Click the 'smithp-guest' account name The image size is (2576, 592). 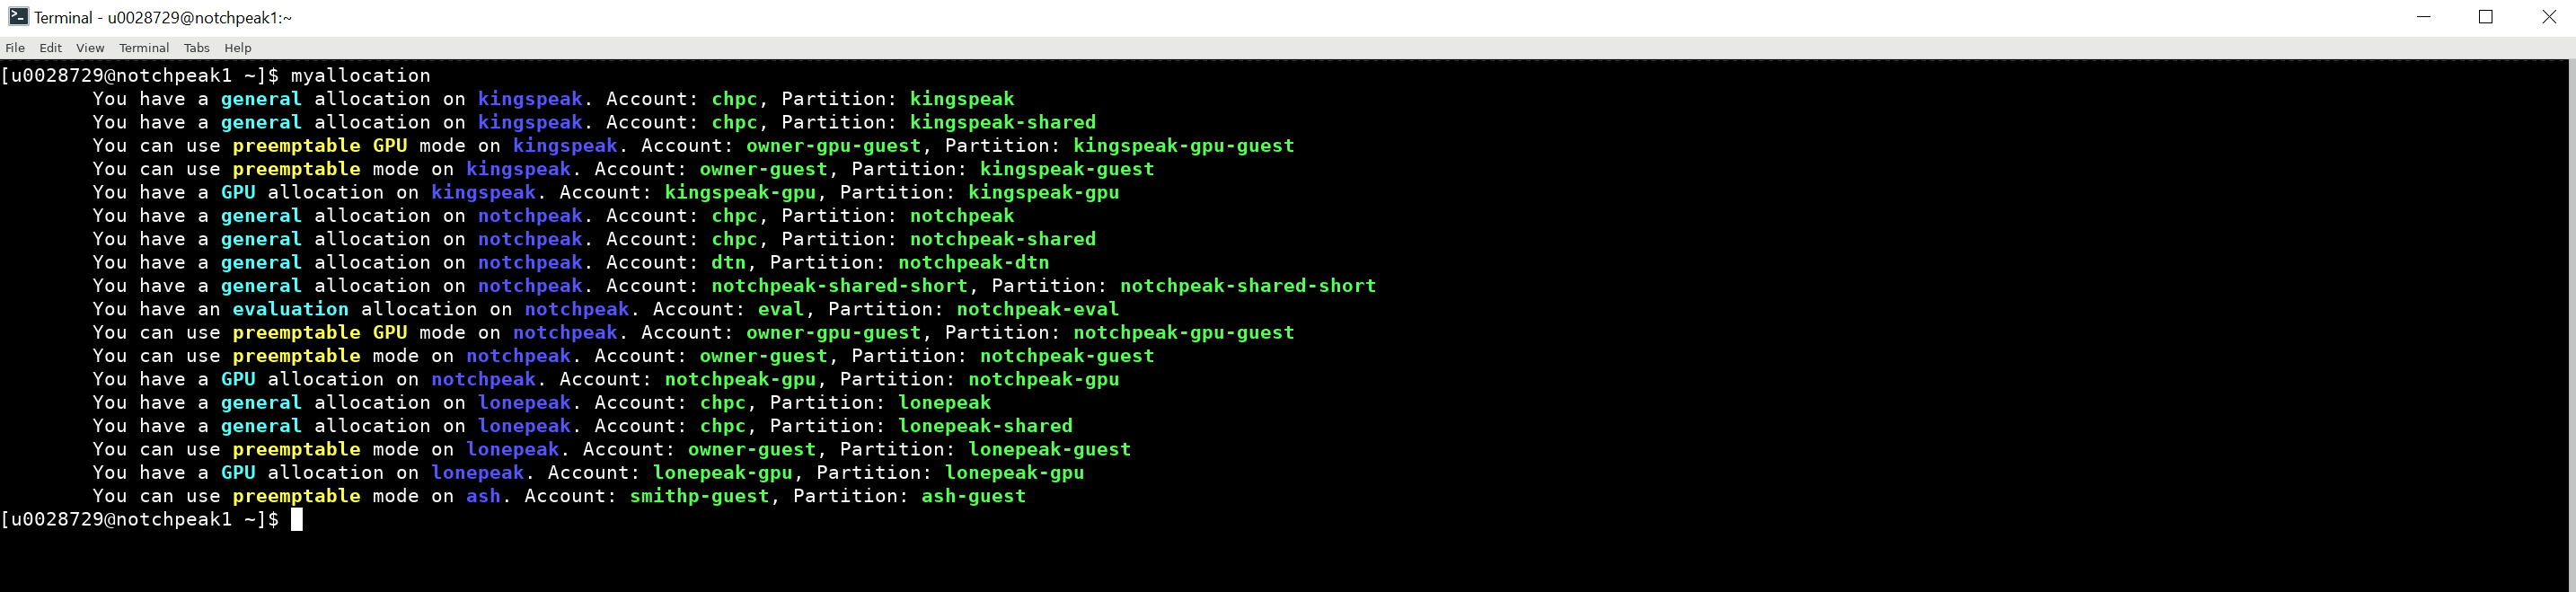point(699,496)
